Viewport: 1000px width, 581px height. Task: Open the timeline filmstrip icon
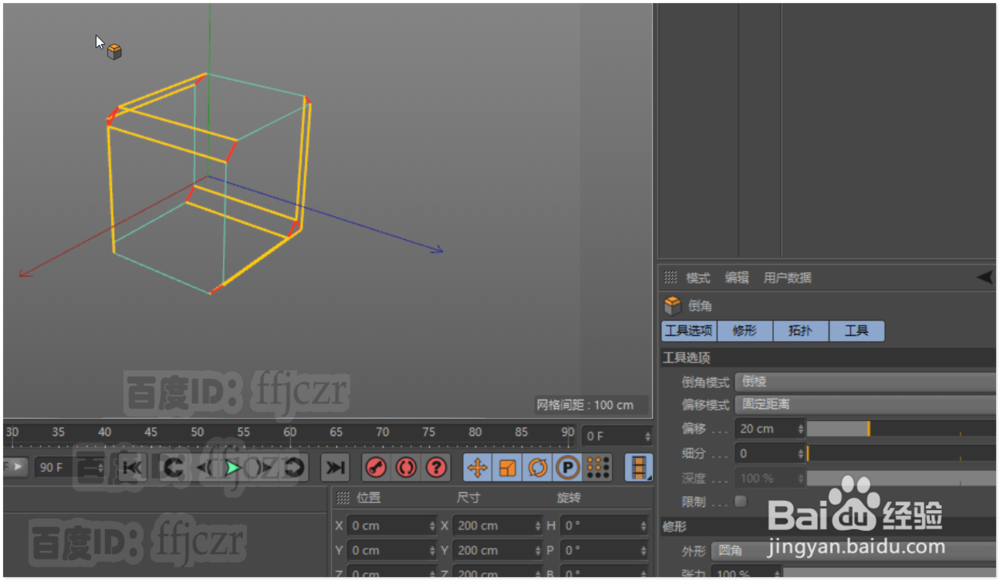(638, 467)
